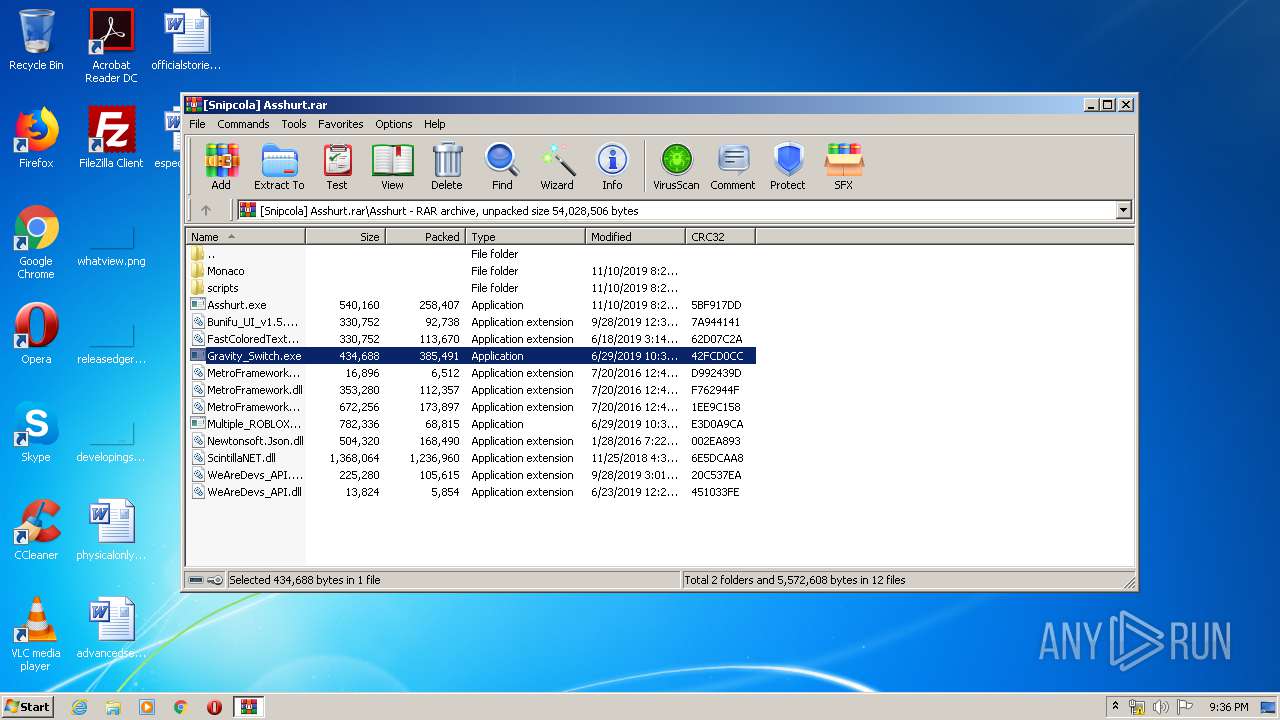The width and height of the screenshot is (1280, 720).
Task: Open Help menu
Action: (x=435, y=124)
